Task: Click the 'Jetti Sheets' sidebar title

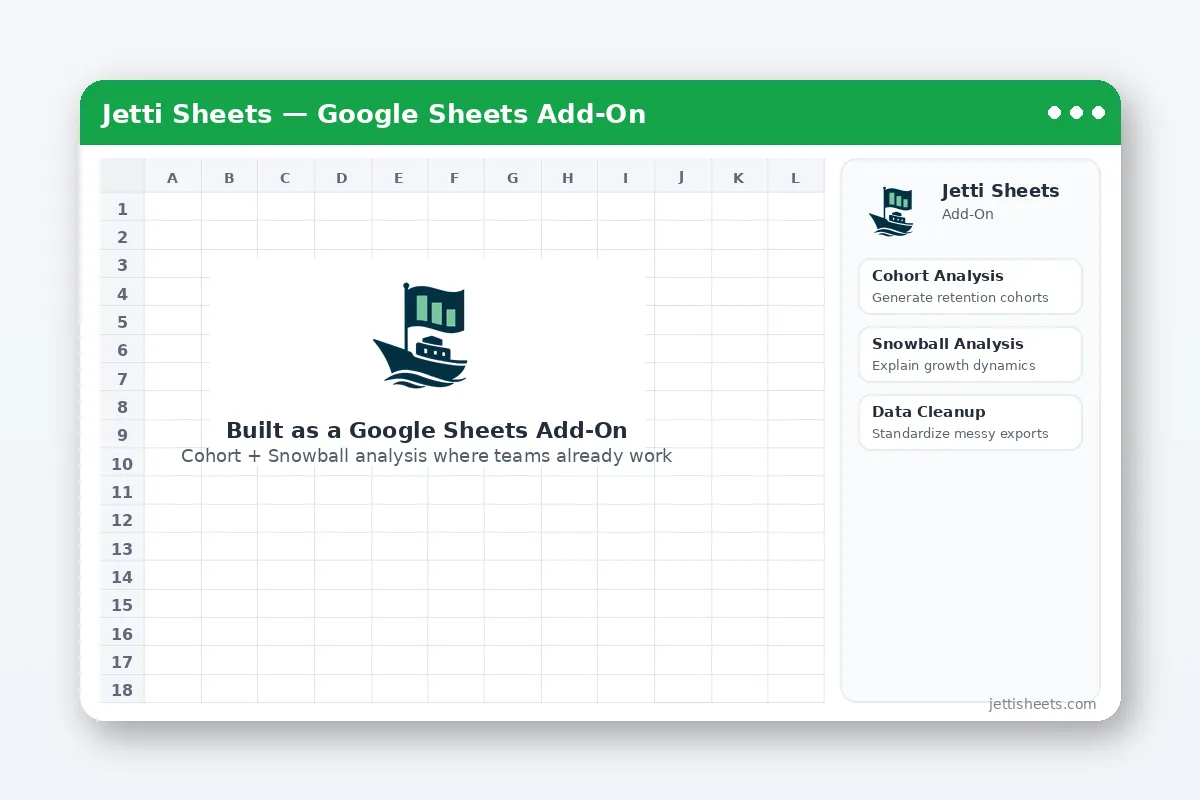Action: 1000,190
